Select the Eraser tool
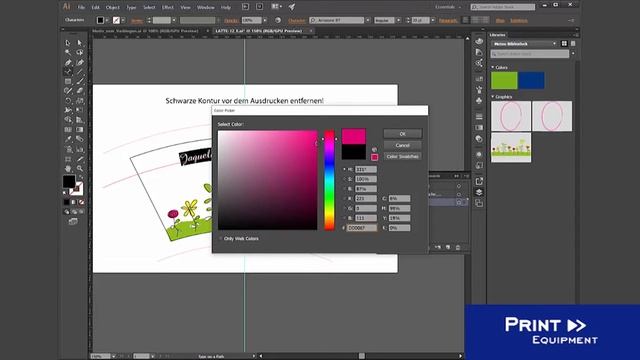This screenshot has width=640, height=360. (80, 91)
